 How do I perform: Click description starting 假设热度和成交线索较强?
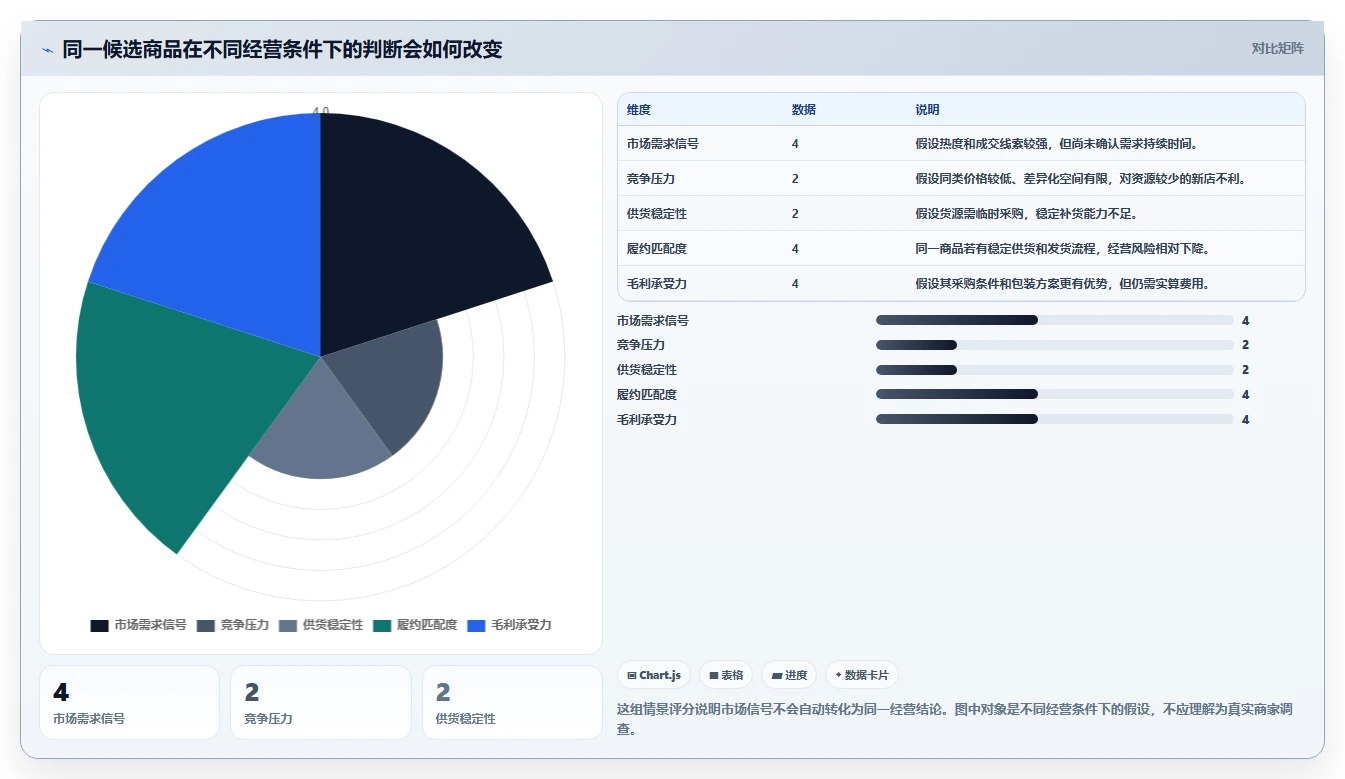tap(1057, 144)
